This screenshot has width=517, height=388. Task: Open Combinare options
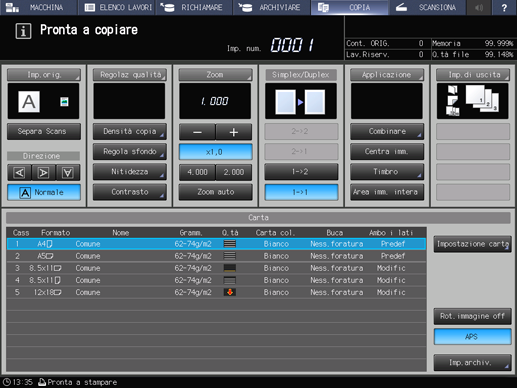tap(387, 131)
